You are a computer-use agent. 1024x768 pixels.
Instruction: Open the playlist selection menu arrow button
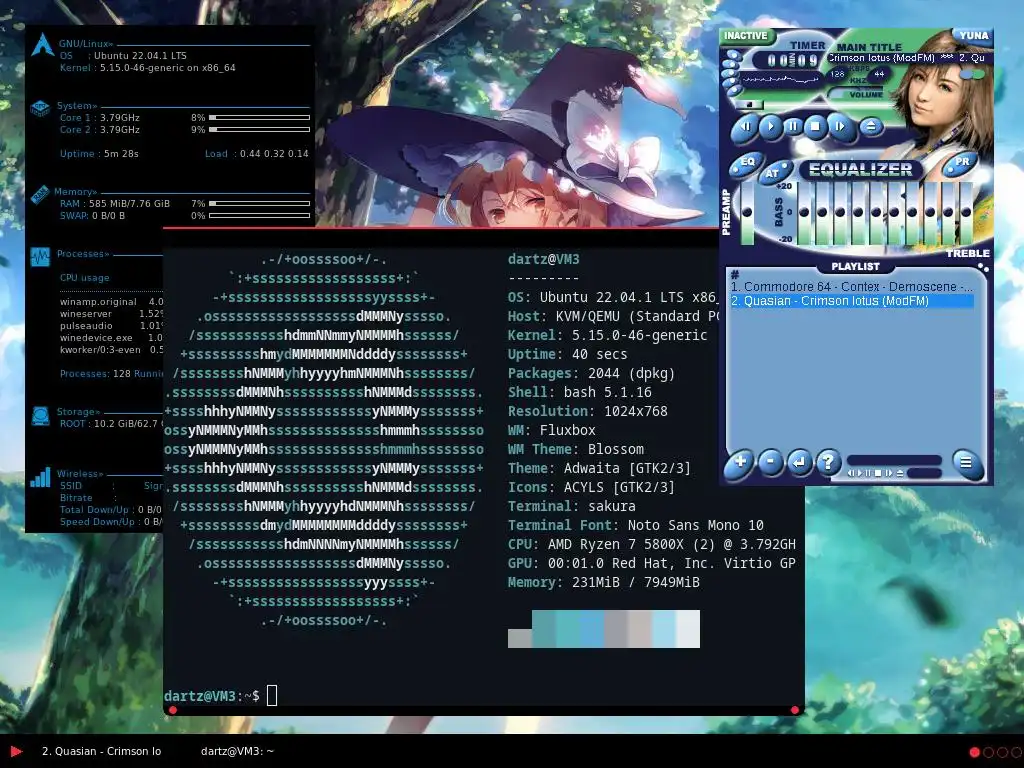pos(799,462)
